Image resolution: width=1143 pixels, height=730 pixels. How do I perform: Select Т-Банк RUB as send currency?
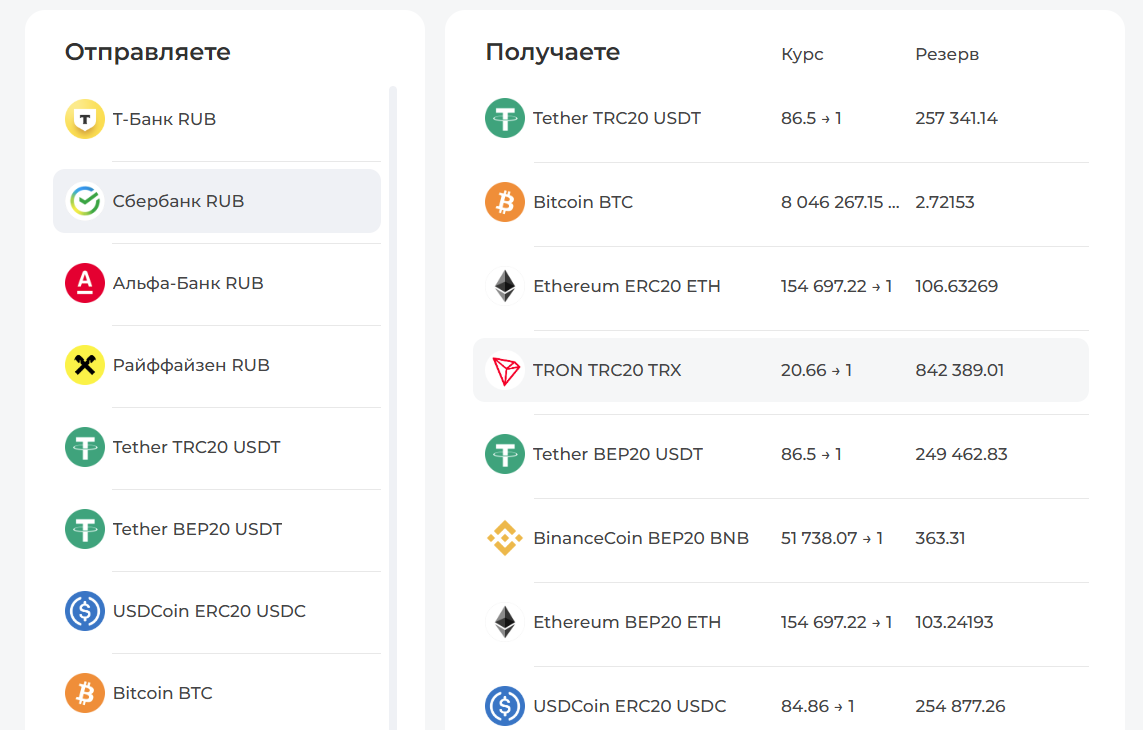(217, 119)
